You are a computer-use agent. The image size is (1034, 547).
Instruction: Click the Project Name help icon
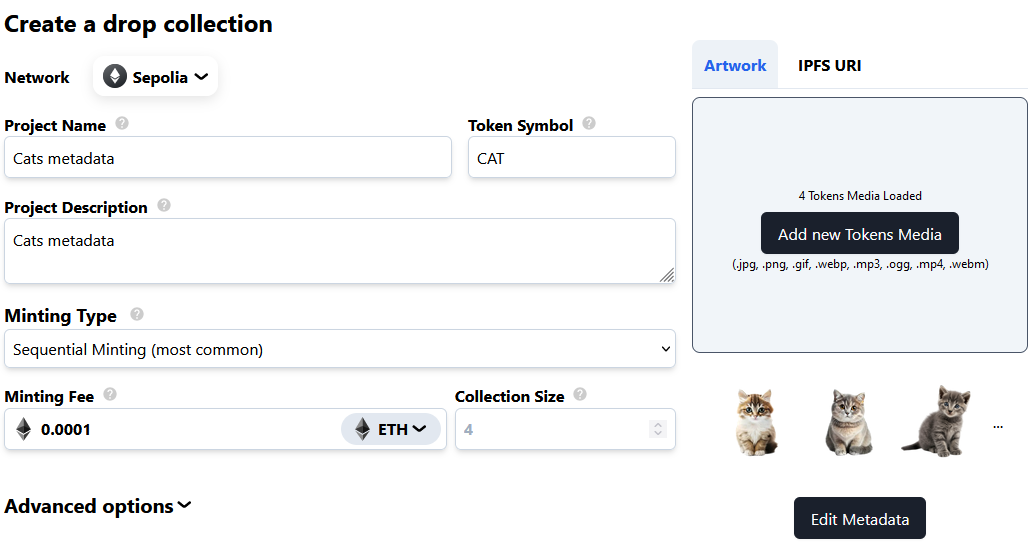pyautogui.click(x=122, y=124)
